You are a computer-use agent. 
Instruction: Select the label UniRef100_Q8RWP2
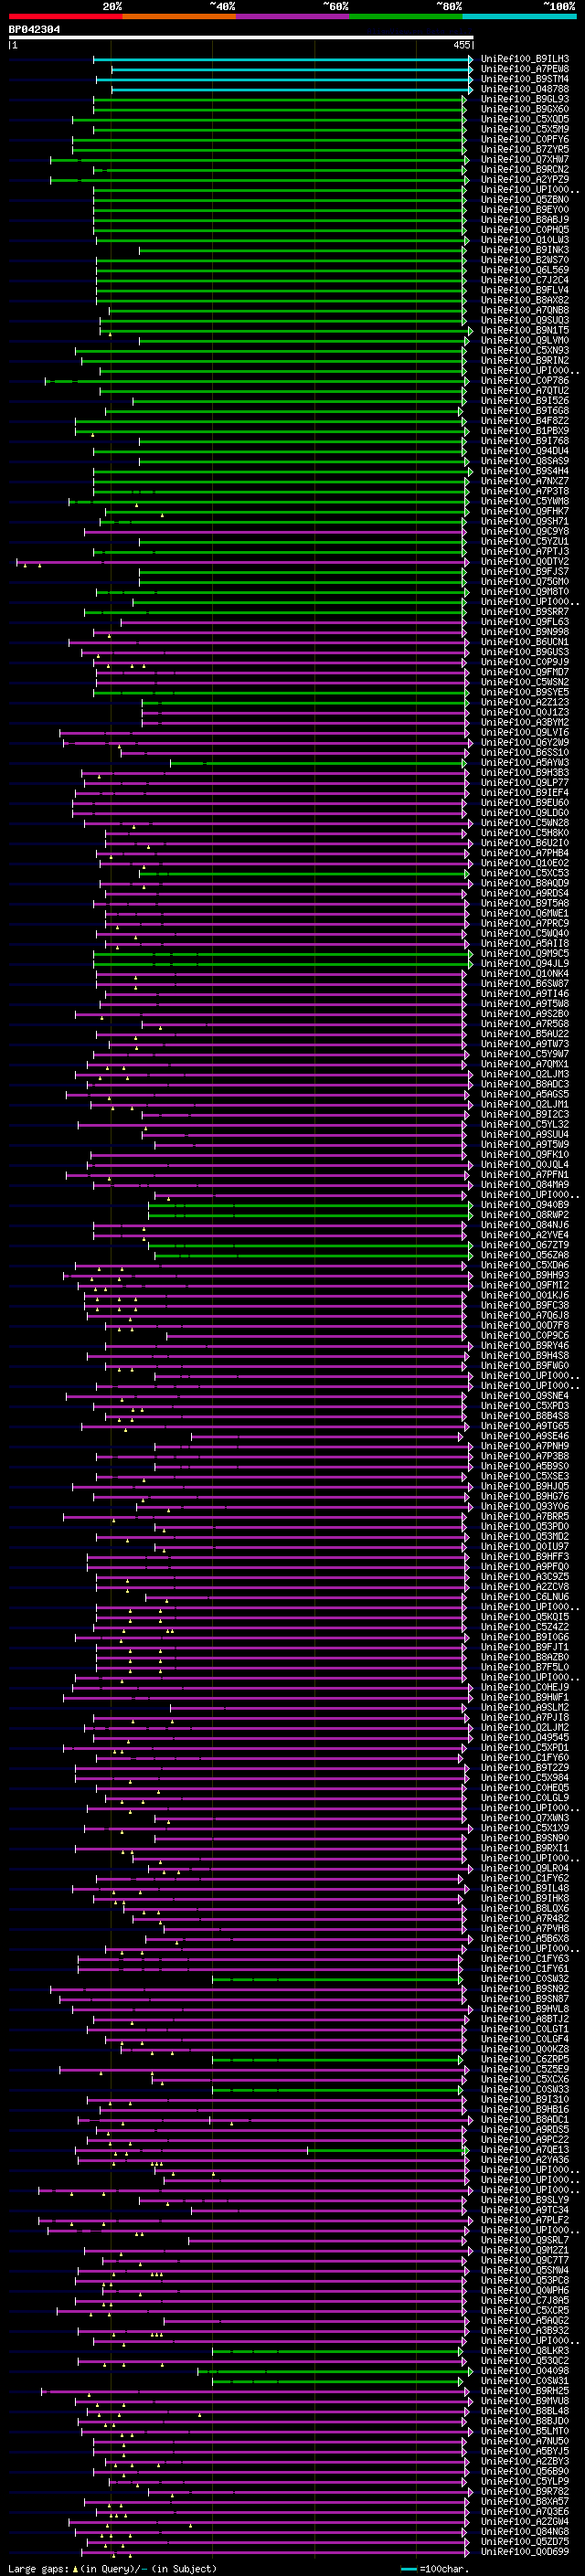coord(525,1215)
